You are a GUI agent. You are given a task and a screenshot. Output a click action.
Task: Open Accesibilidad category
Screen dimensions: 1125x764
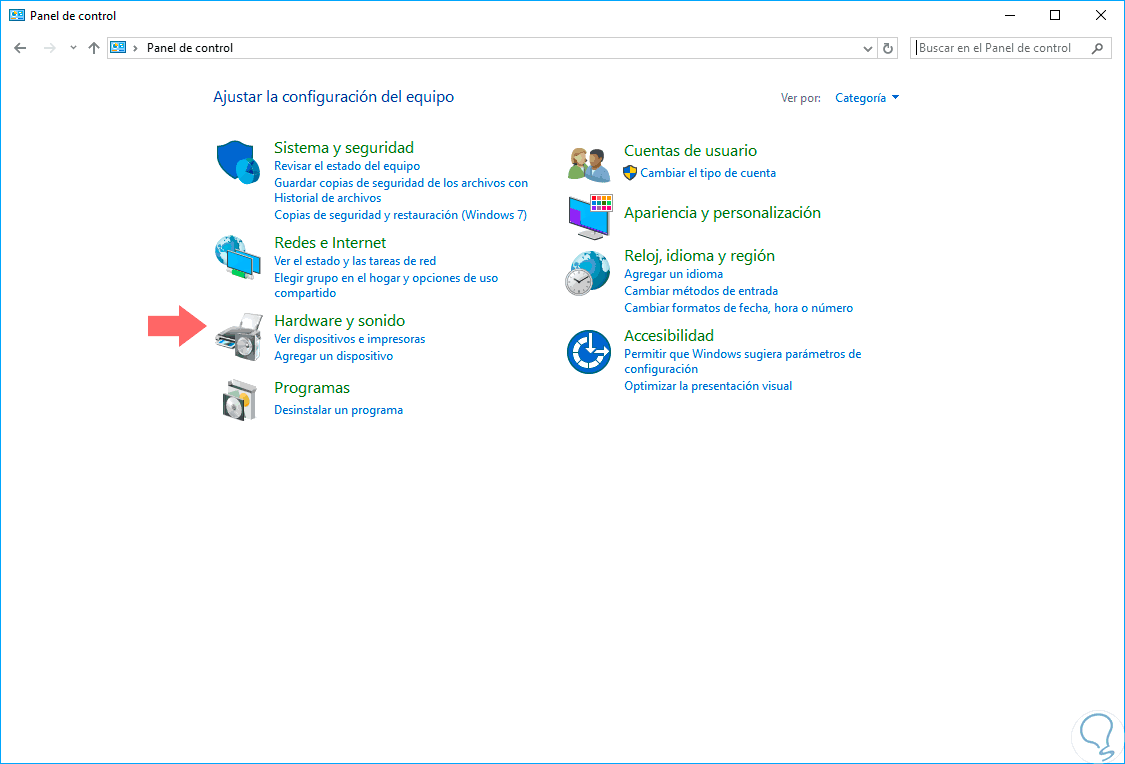(669, 336)
